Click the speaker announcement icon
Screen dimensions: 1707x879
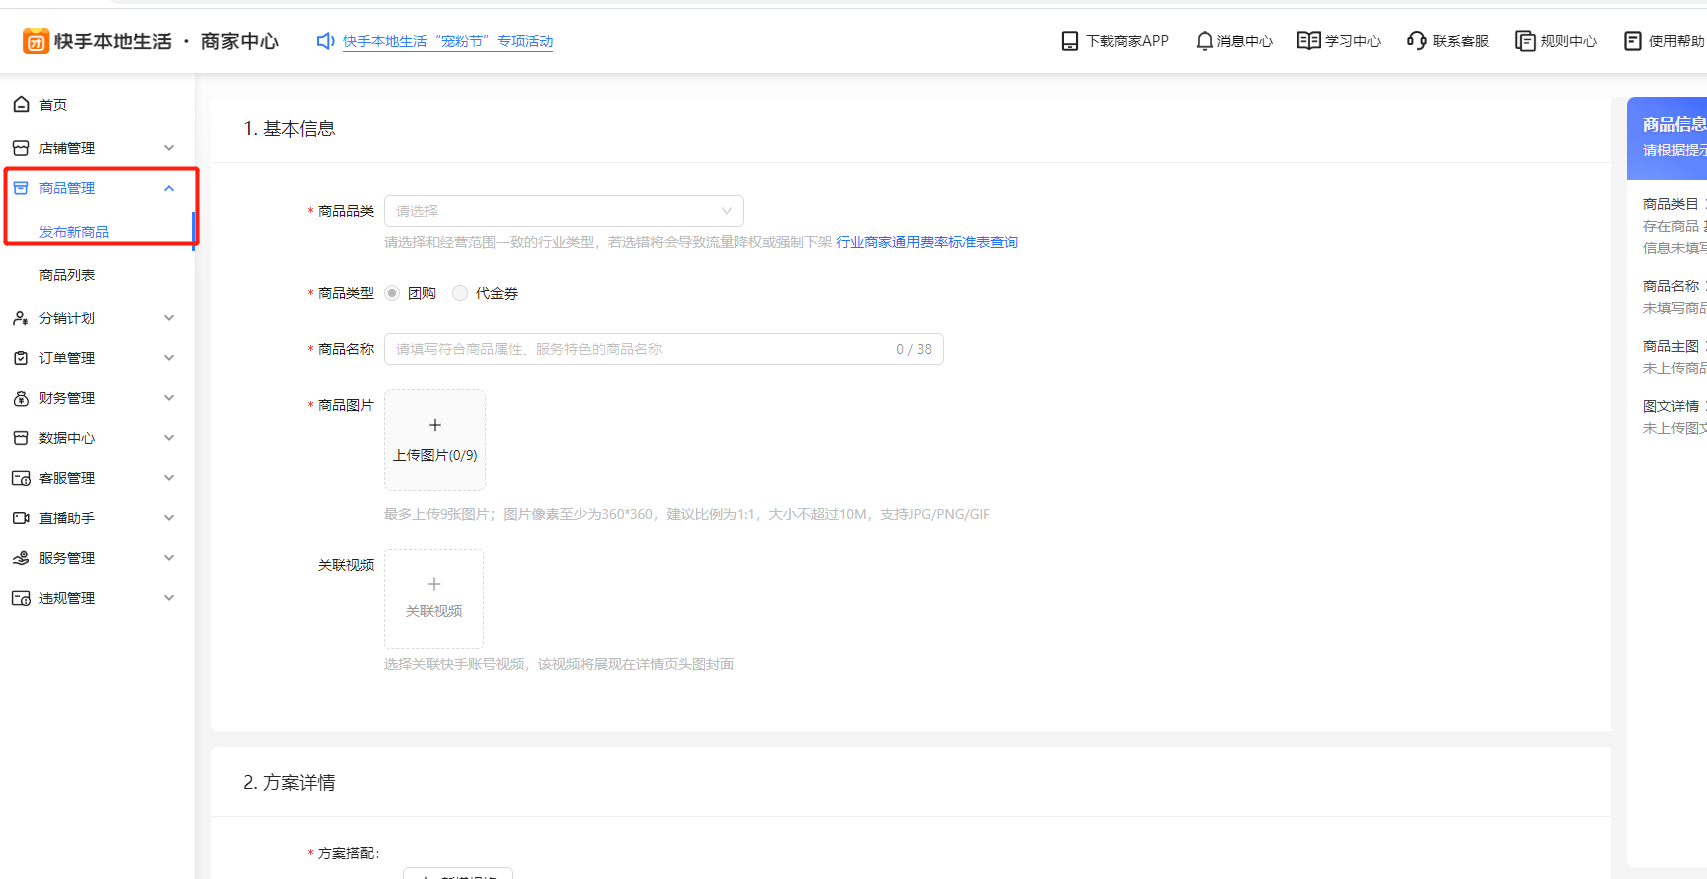pos(325,41)
